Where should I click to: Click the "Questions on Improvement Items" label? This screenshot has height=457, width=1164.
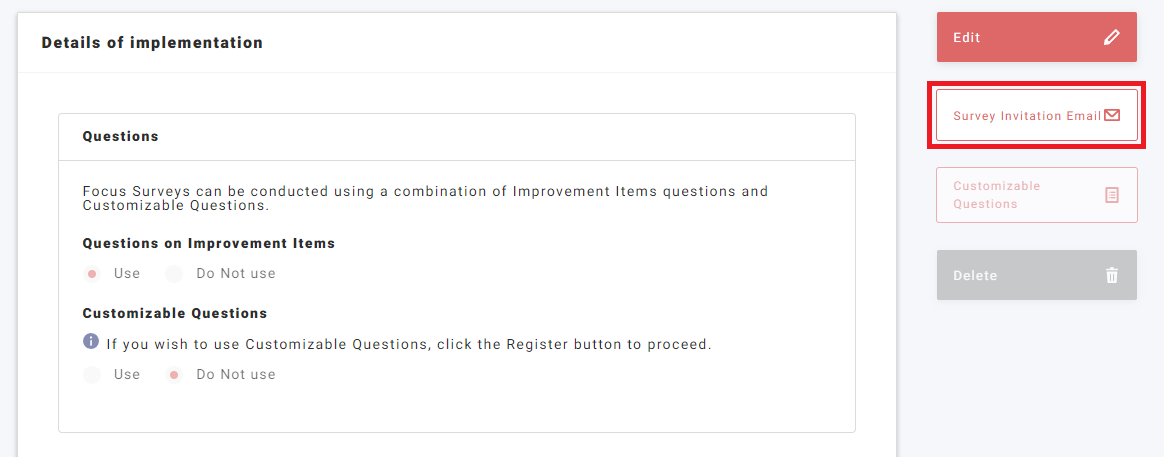208,243
